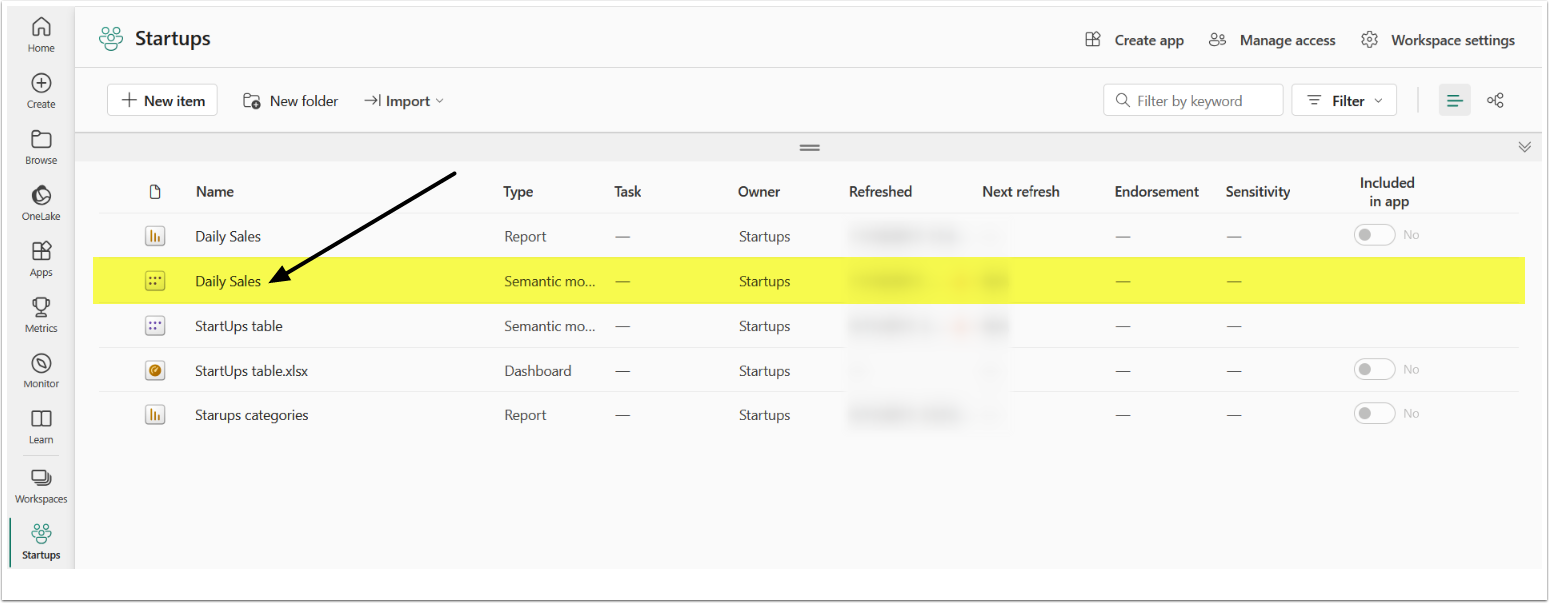Open the Monitor hub icon
This screenshot has height=603, width=1549.
tap(41, 370)
